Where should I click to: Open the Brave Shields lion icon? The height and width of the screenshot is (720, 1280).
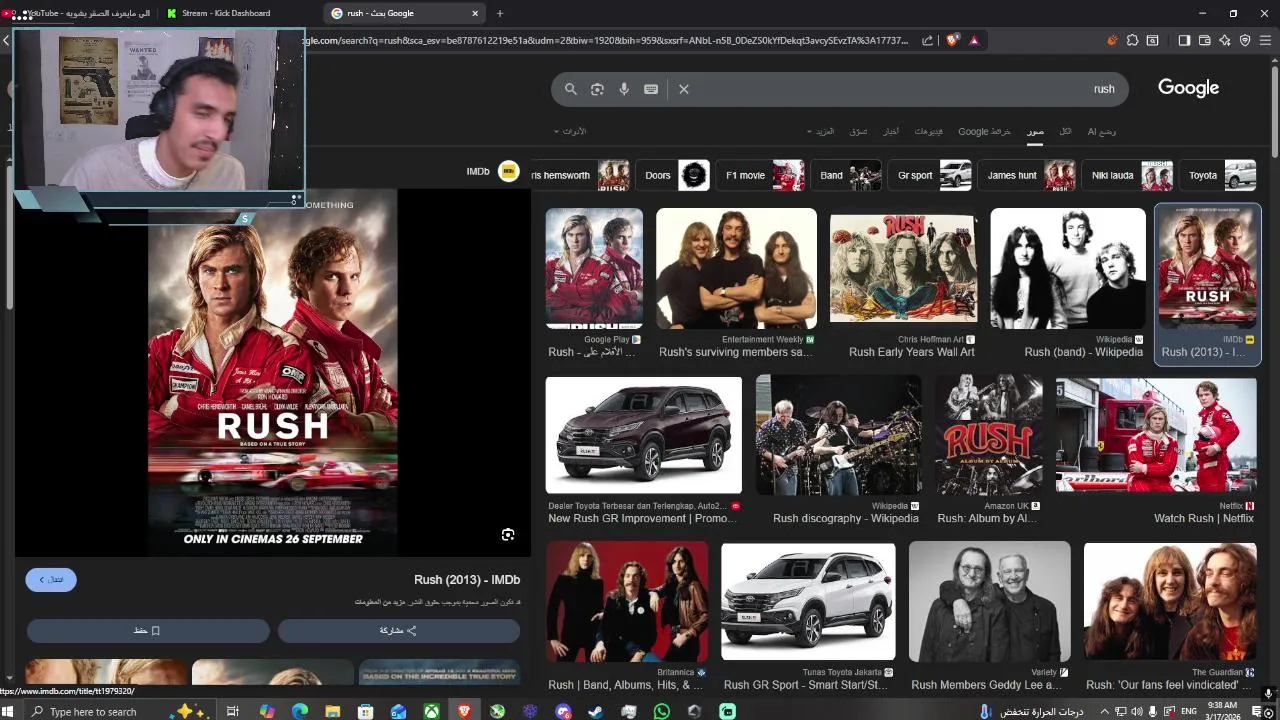(952, 40)
